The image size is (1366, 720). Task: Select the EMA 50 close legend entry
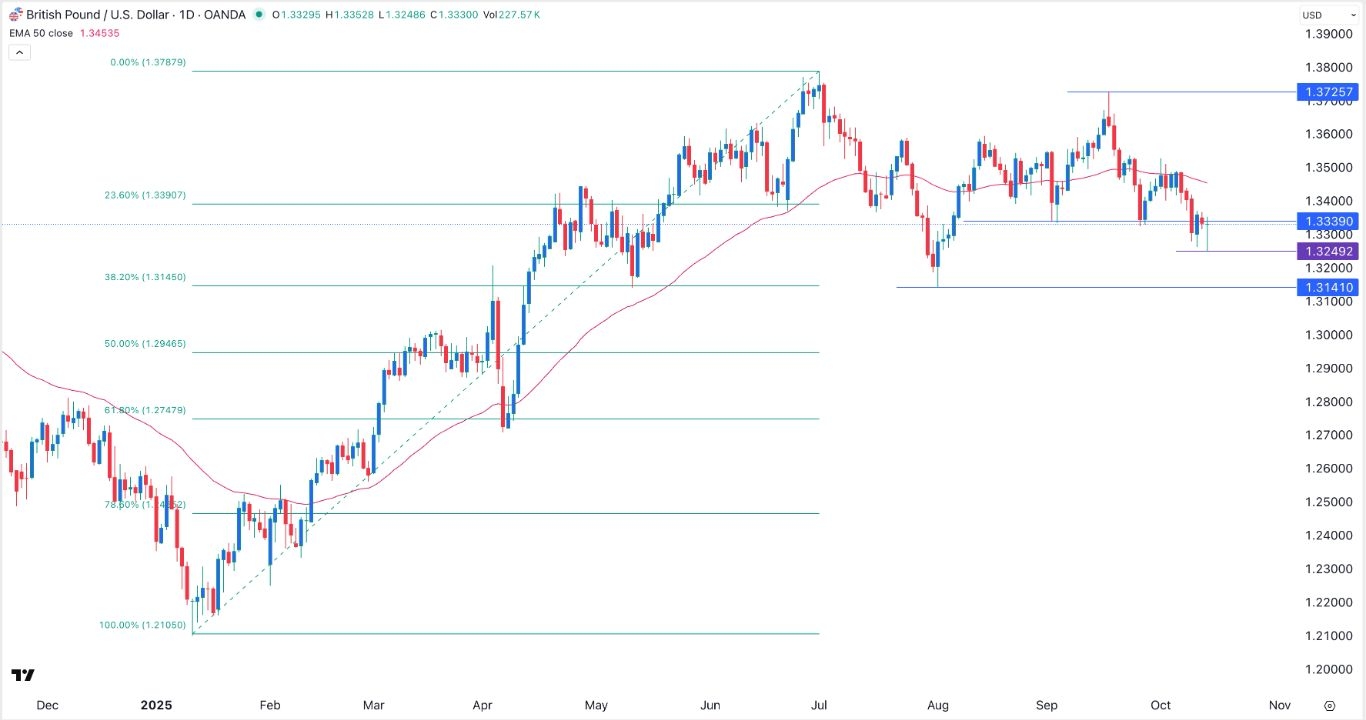[40, 33]
